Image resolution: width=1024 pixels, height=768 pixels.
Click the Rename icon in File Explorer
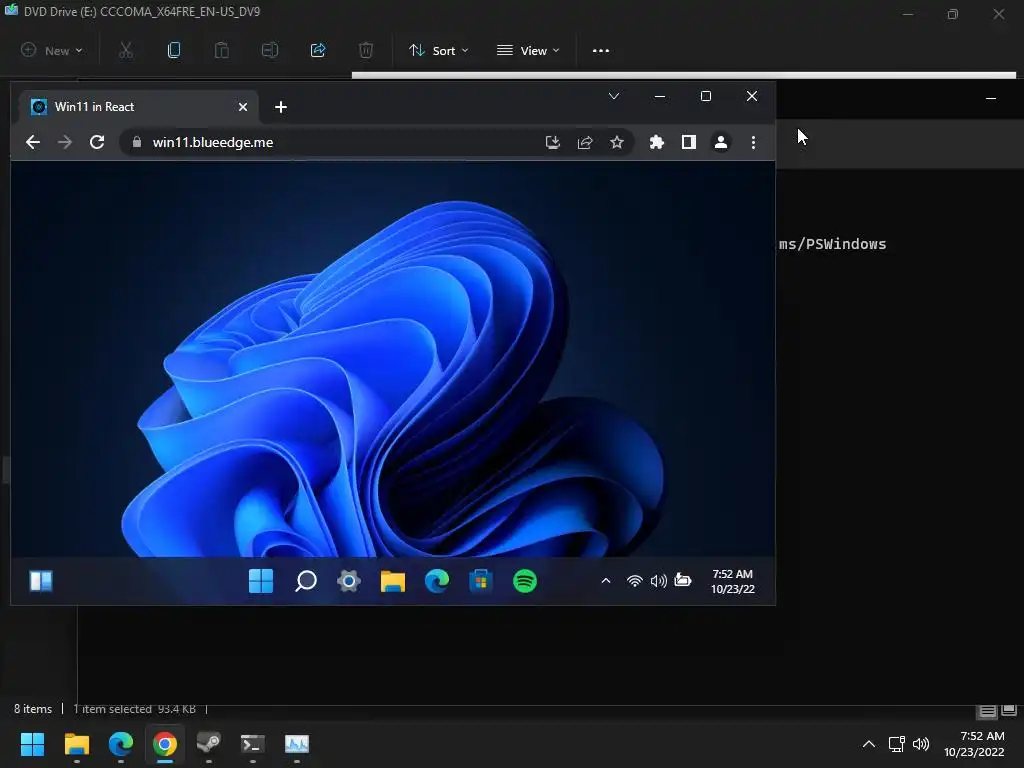click(x=270, y=50)
